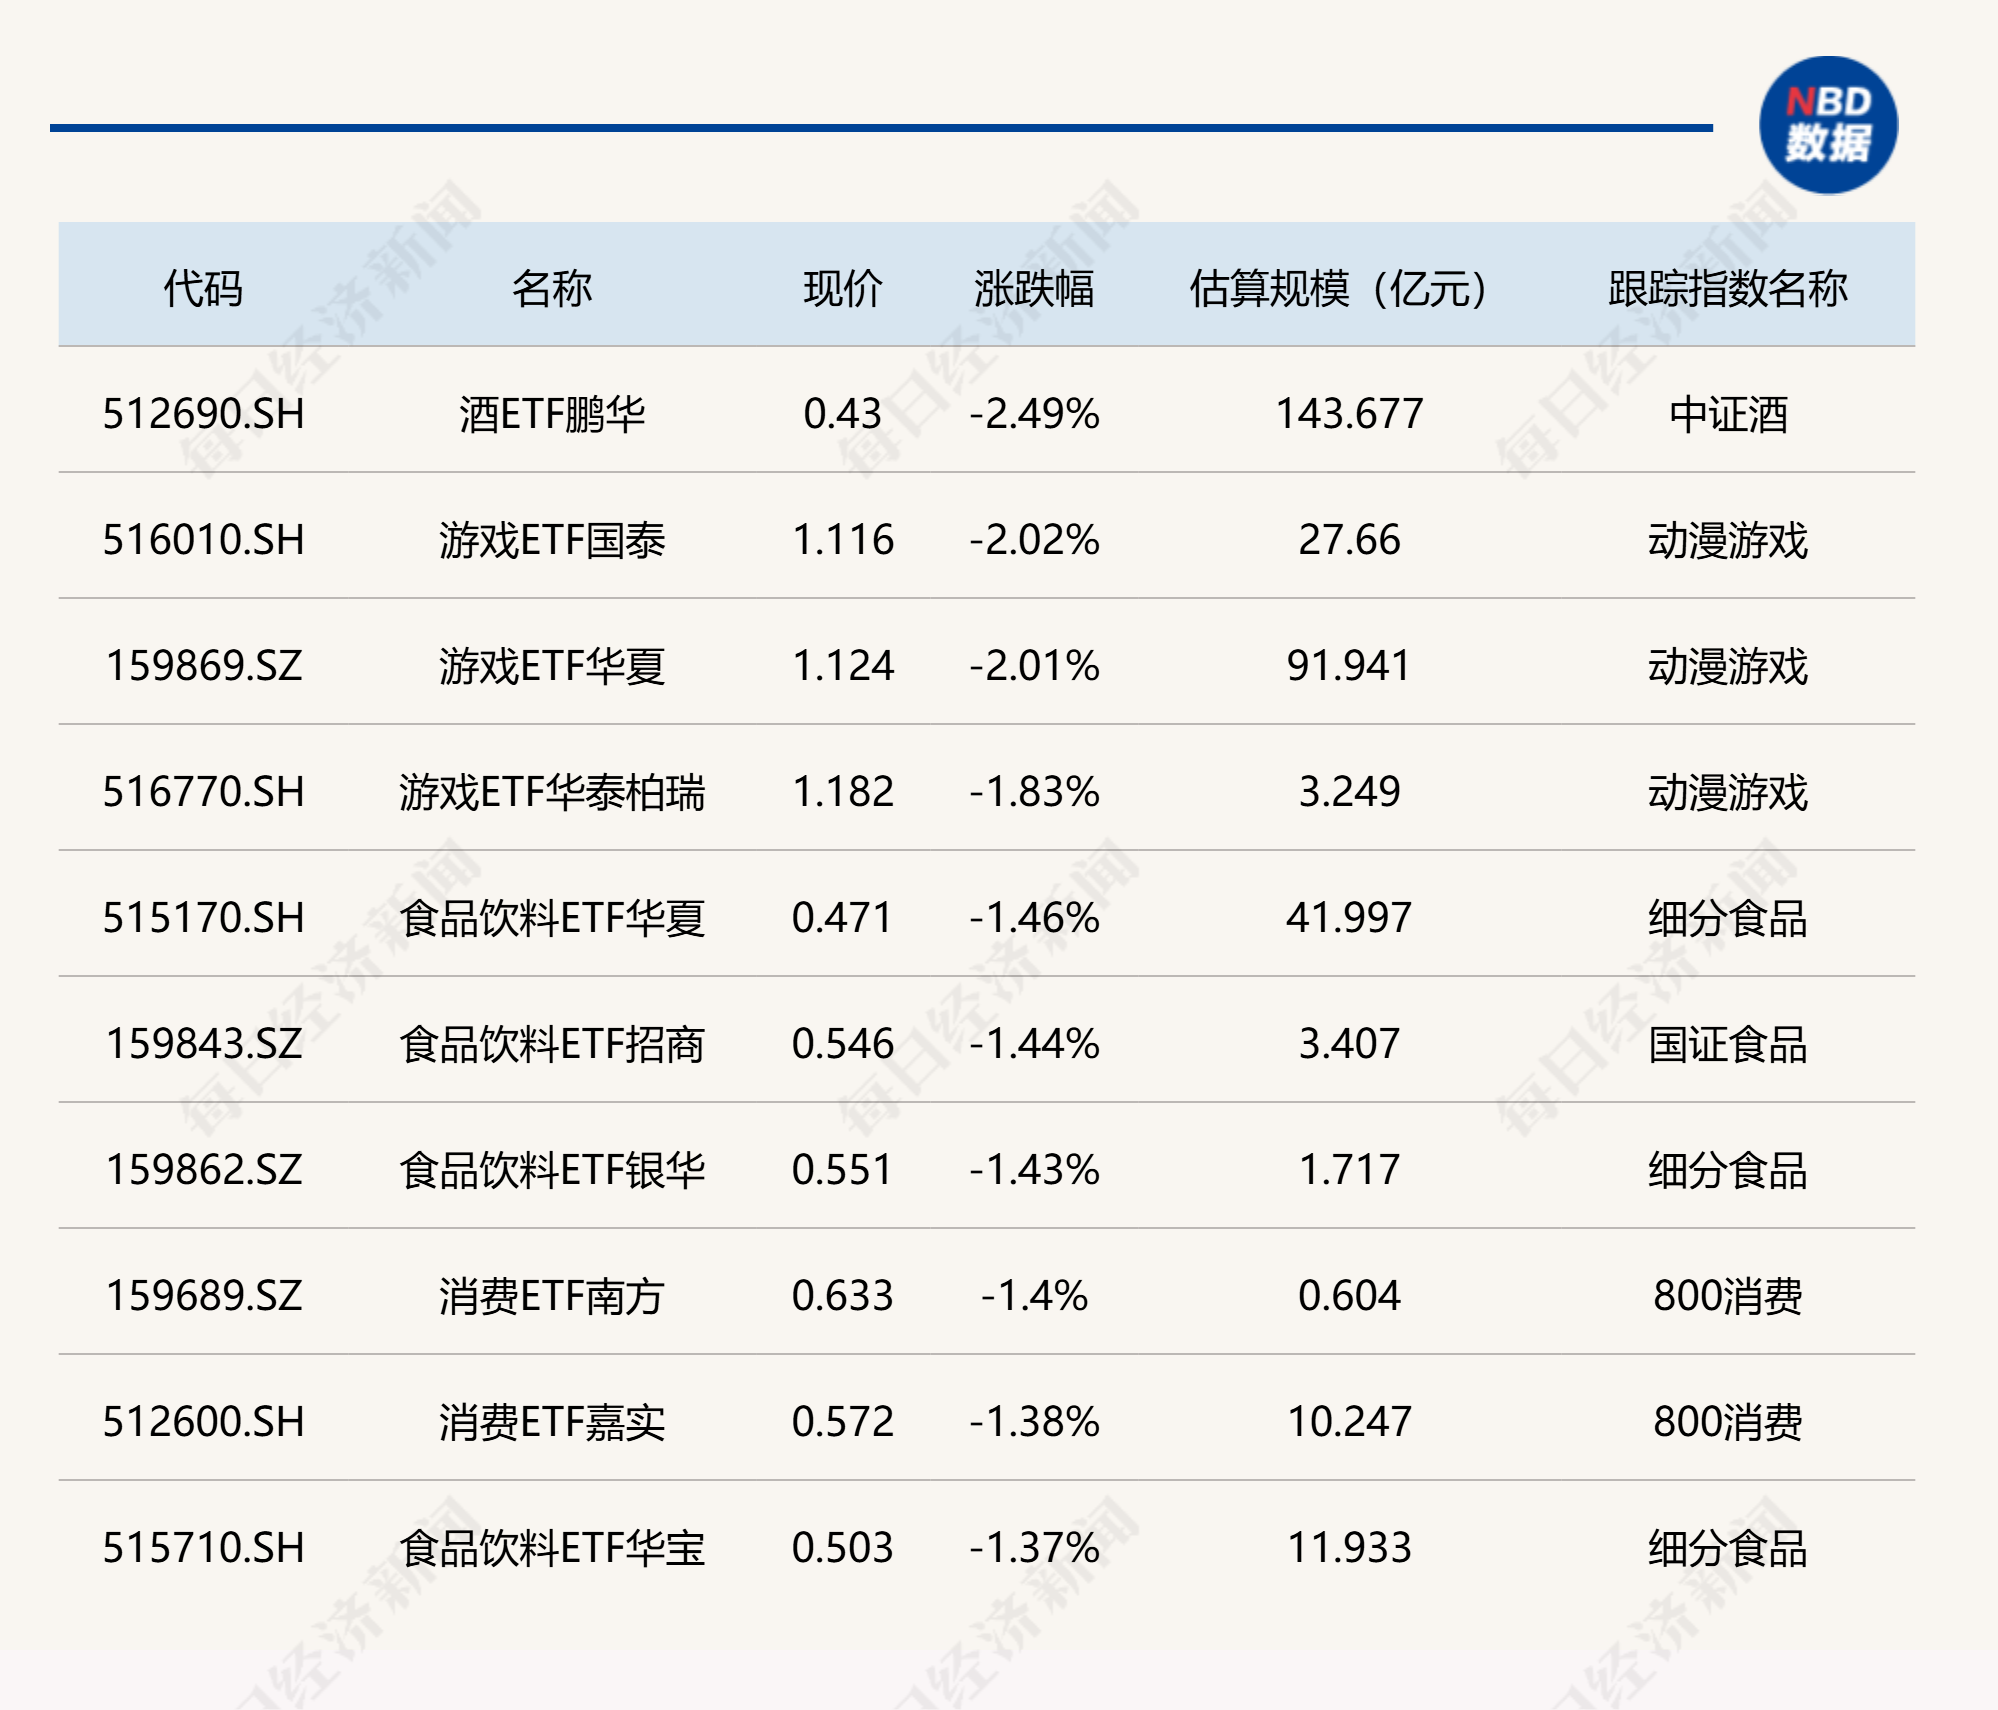The width and height of the screenshot is (1998, 1710).
Task: Click the name 食品饮料ETF招商
Action: 552,1044
